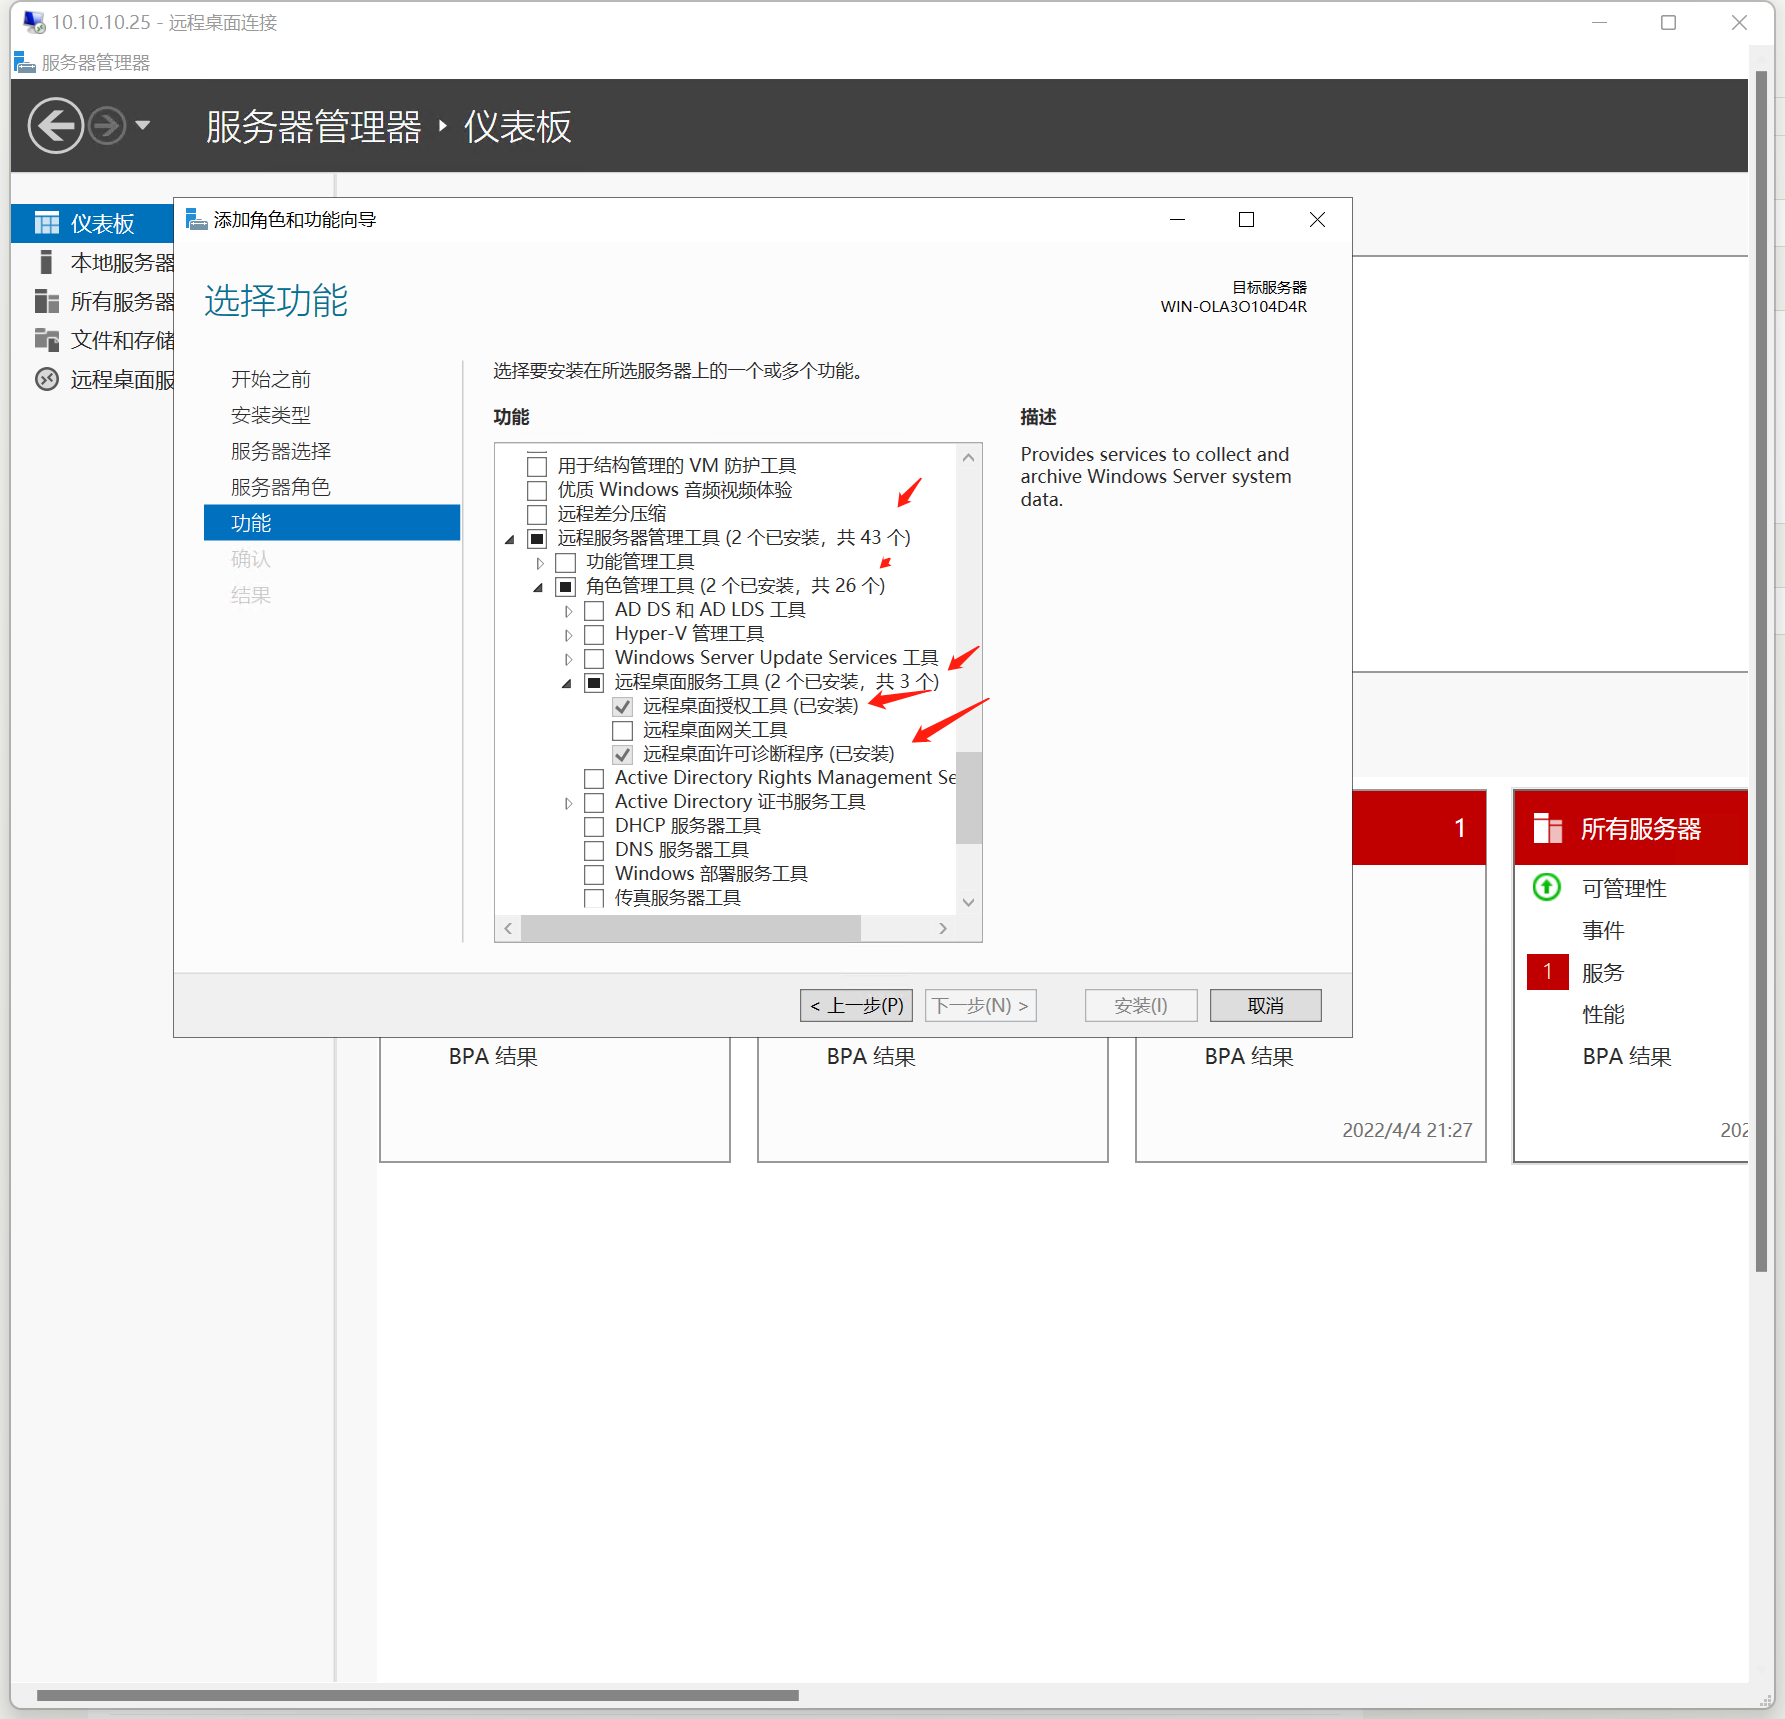Click the 下一步(N) button
Viewport: 1785px width, 1719px height.
pos(980,1005)
